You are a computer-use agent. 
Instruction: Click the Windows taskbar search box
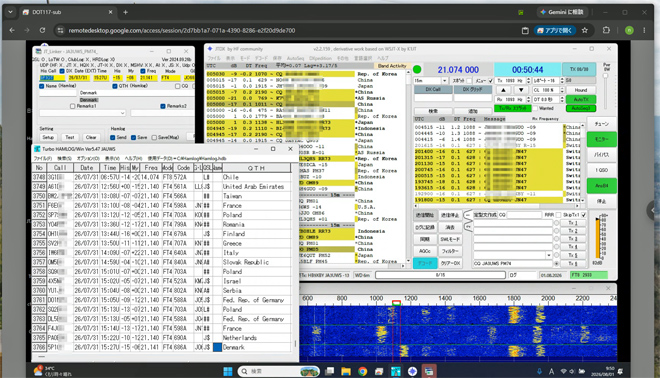[279, 371]
